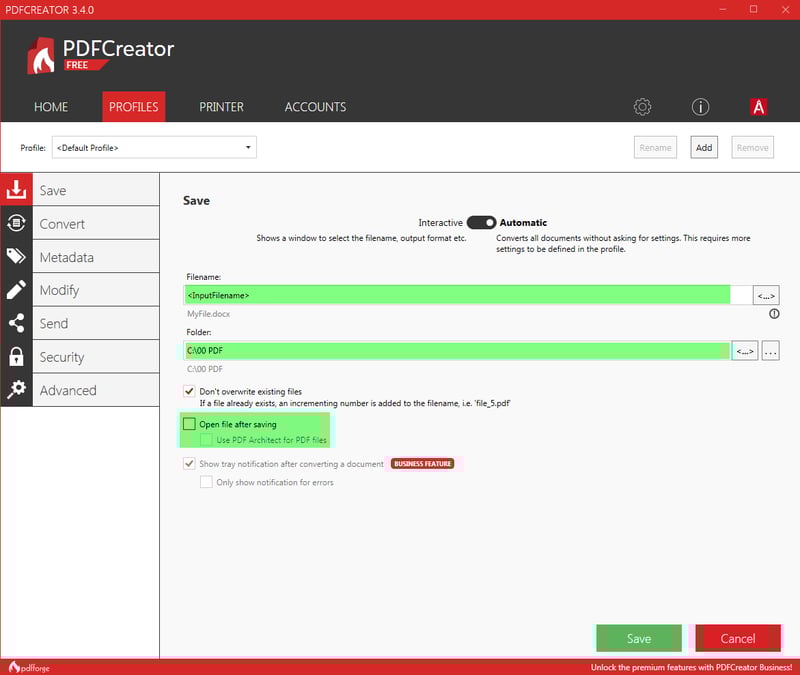The image size is (800, 675).
Task: Go to the HOME tab
Action: 51,107
